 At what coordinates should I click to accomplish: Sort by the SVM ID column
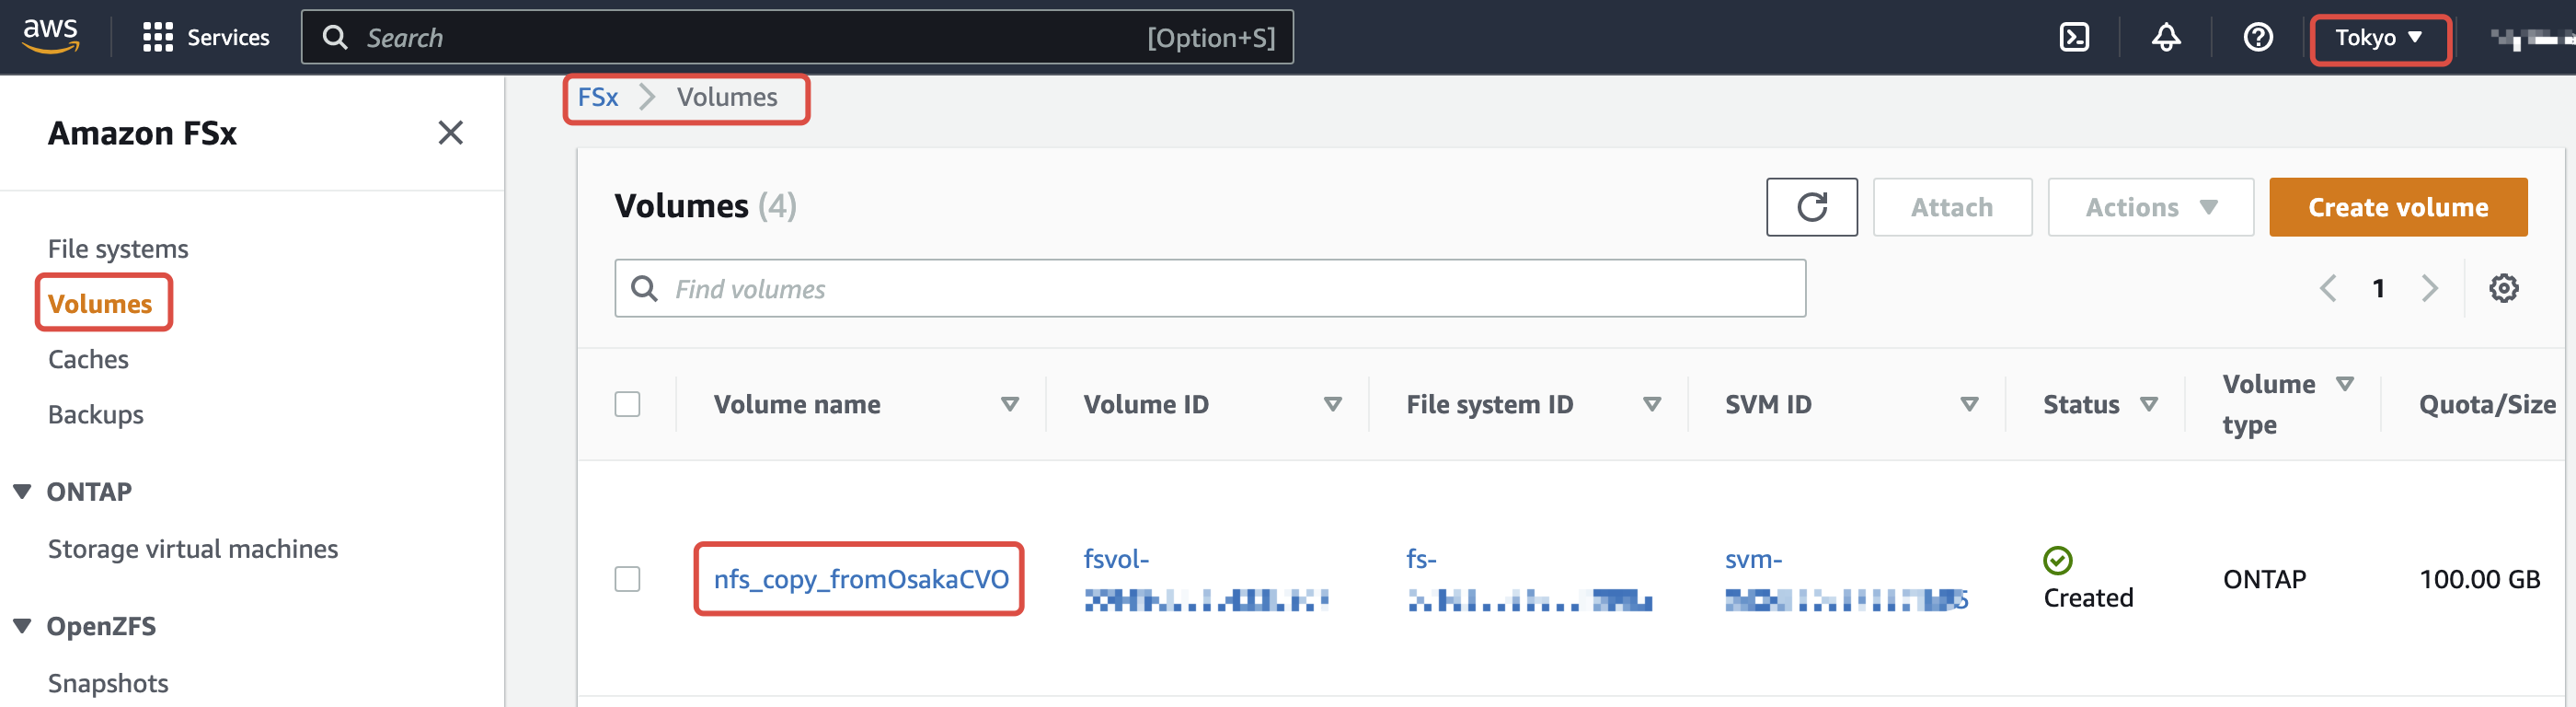pos(1969,404)
